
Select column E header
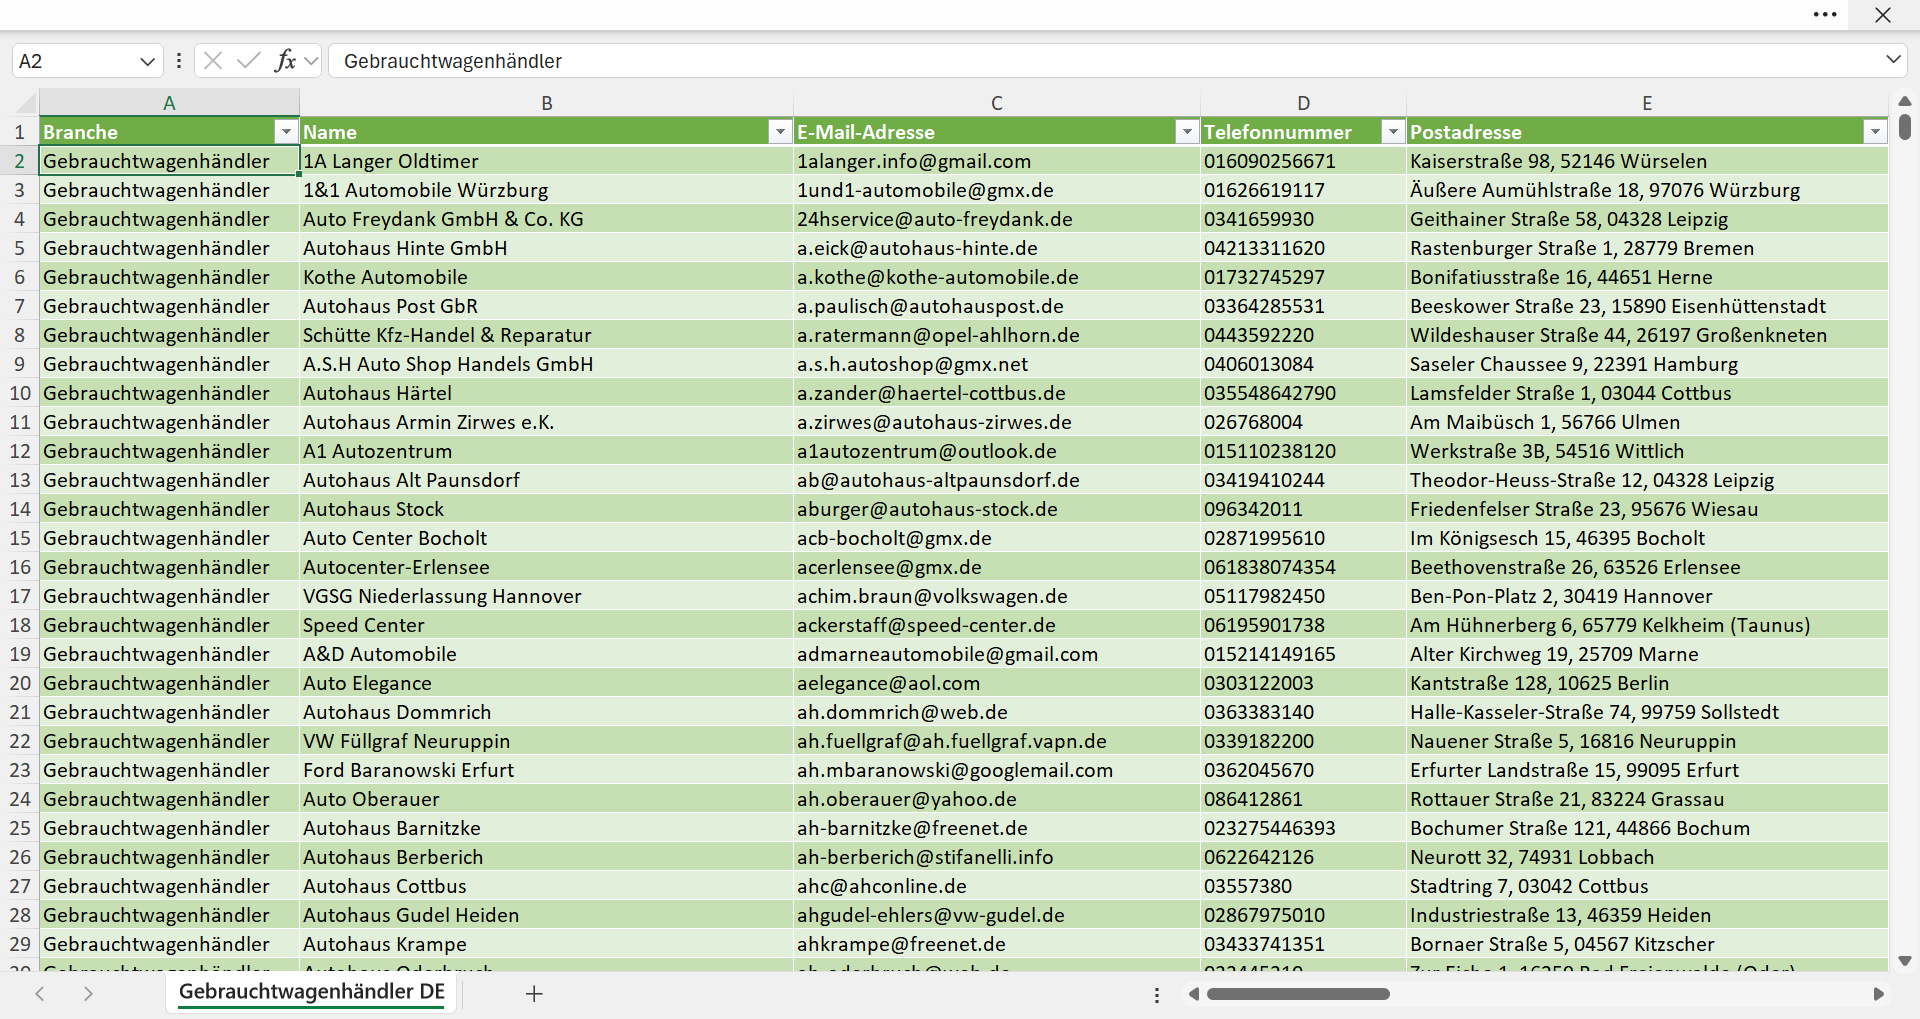coord(1647,103)
